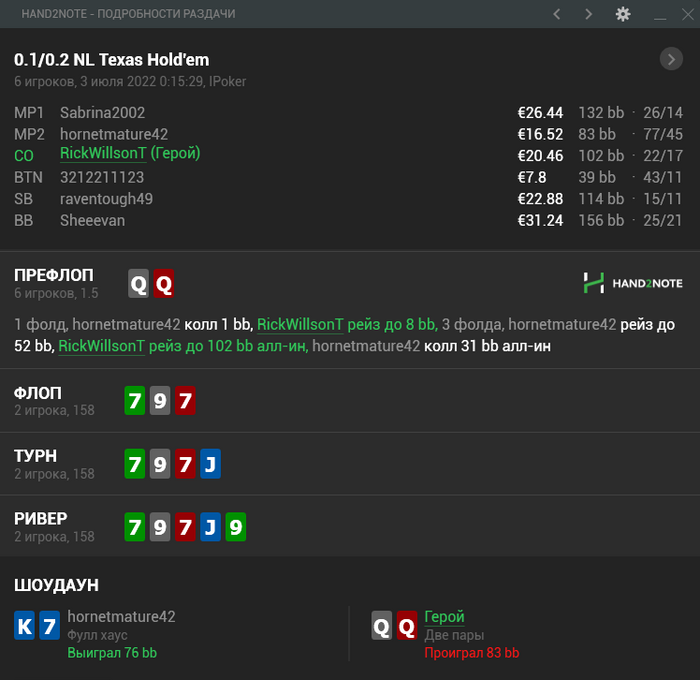Viewport: 700px width, 680px height.
Task: Click grey 9 card in the turn row
Action: click(x=160, y=464)
